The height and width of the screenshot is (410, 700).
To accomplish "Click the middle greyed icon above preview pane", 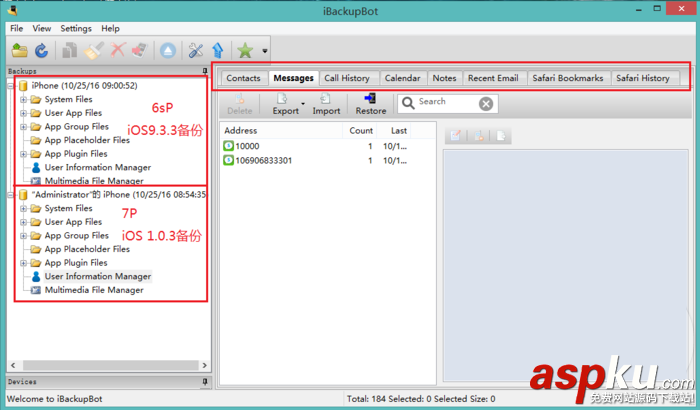I will (x=479, y=136).
